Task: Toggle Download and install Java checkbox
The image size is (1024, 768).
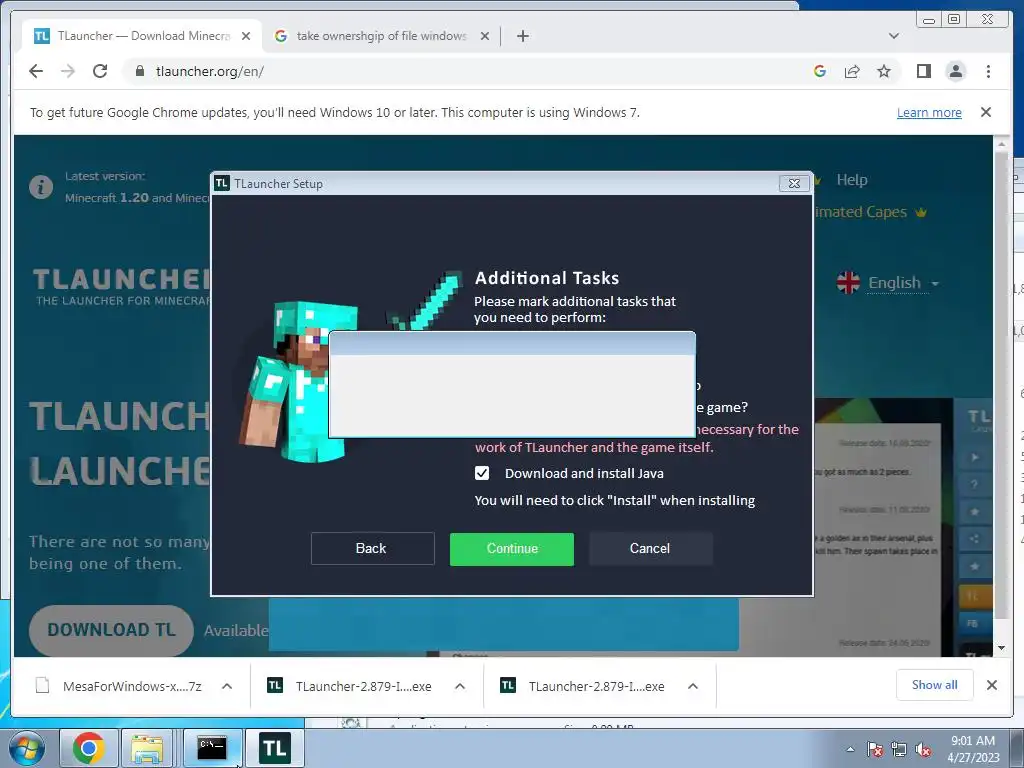Action: pos(482,473)
